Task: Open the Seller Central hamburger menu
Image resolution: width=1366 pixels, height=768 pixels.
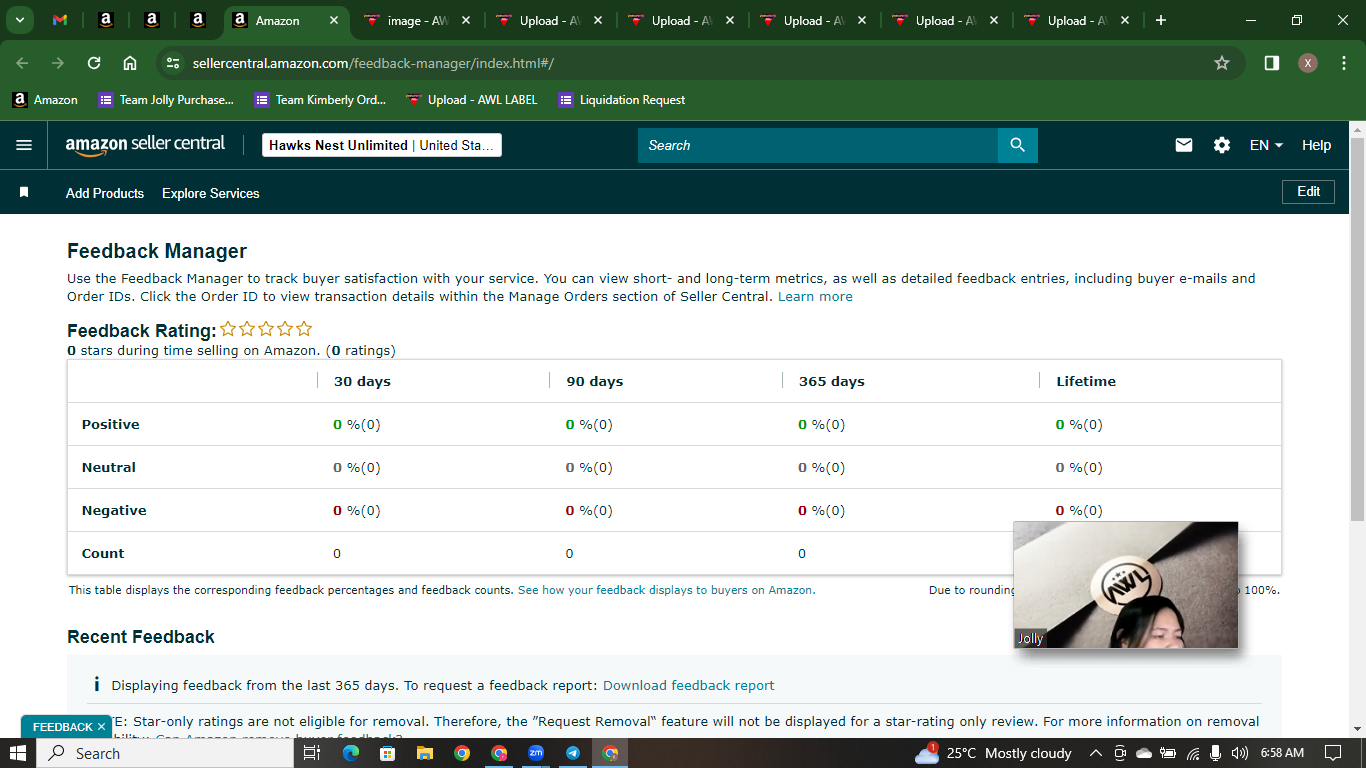Action: (24, 145)
